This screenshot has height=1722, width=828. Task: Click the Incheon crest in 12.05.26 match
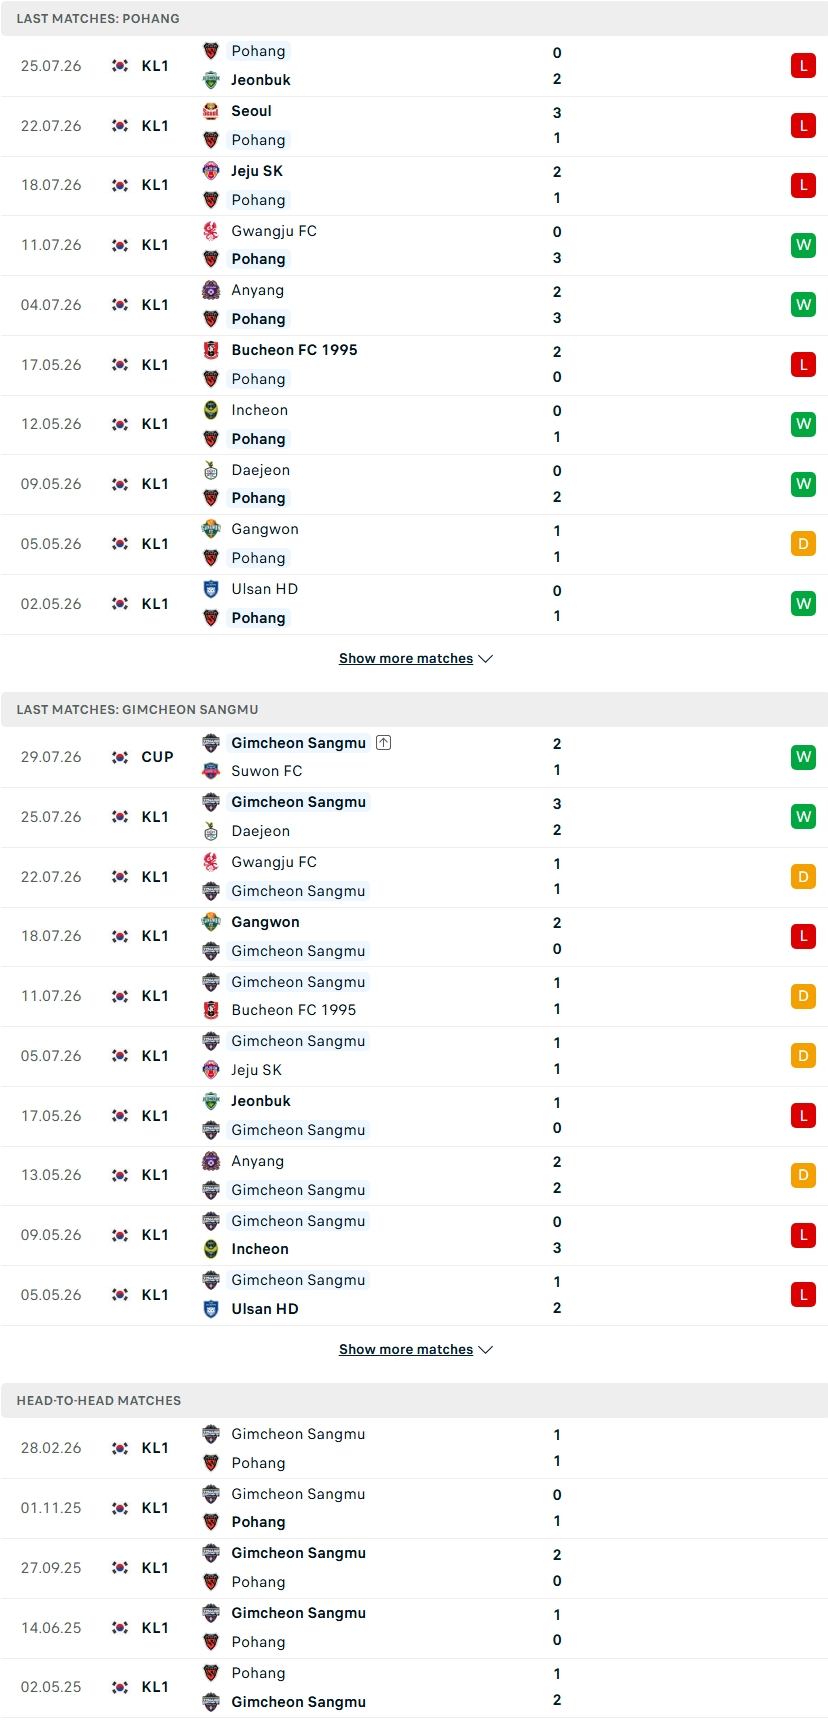(x=211, y=410)
